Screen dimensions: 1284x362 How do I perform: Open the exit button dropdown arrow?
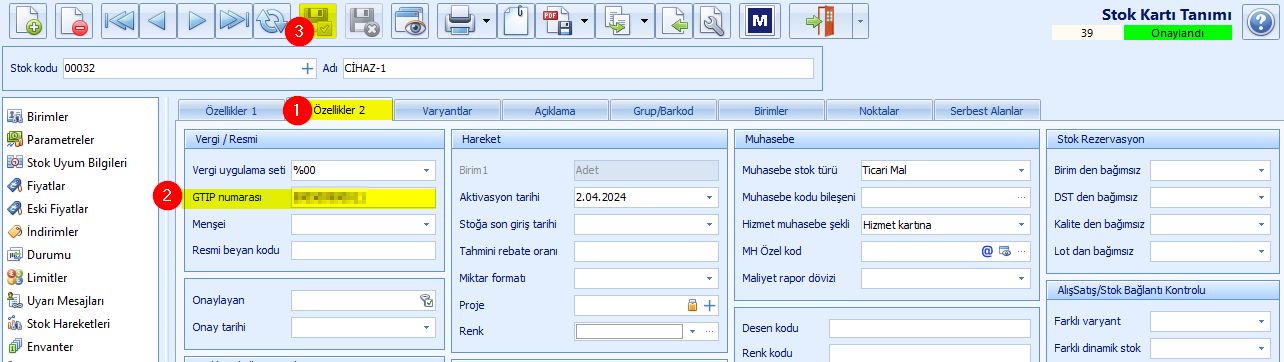pyautogui.click(x=860, y=21)
